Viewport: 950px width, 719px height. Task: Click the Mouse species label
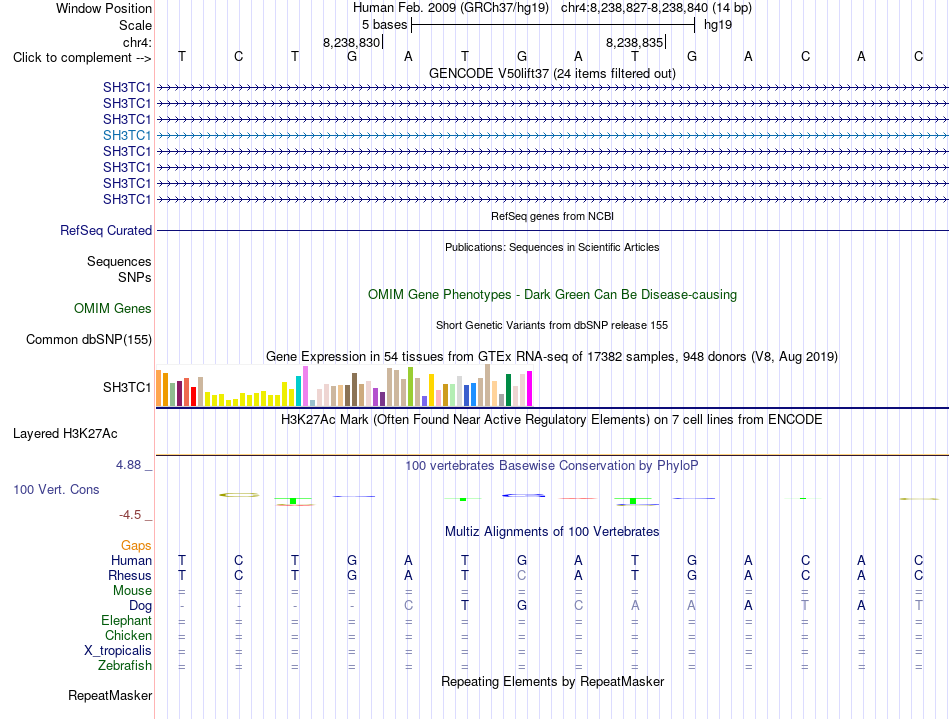point(132,591)
